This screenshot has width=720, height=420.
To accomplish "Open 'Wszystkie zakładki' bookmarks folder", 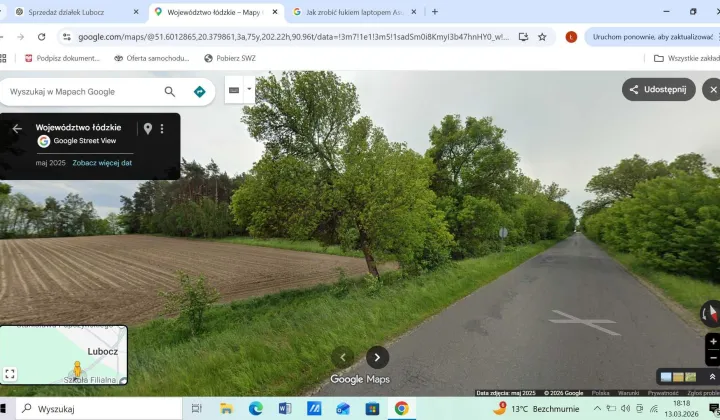I will click(687, 58).
